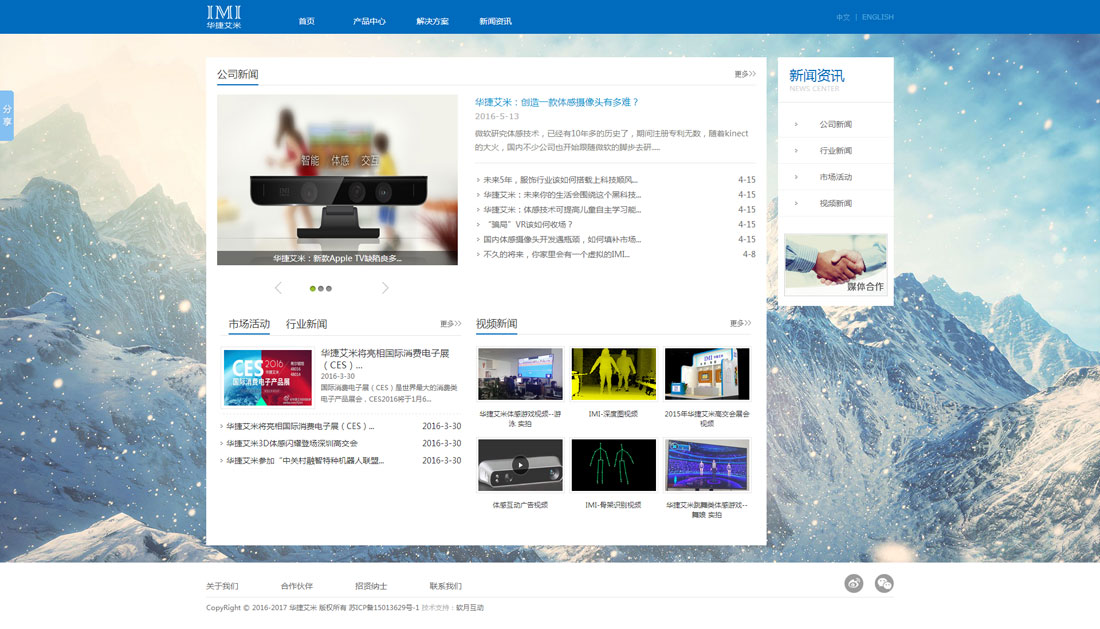Open 行业新闻 in the 新闻资讯 sidebar
The width and height of the screenshot is (1100, 629).
pyautogui.click(x=836, y=151)
